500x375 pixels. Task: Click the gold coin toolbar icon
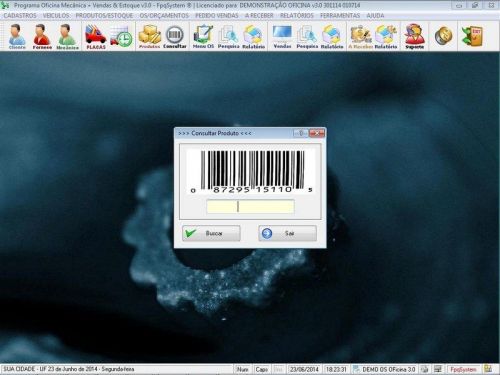pyautogui.click(x=444, y=35)
